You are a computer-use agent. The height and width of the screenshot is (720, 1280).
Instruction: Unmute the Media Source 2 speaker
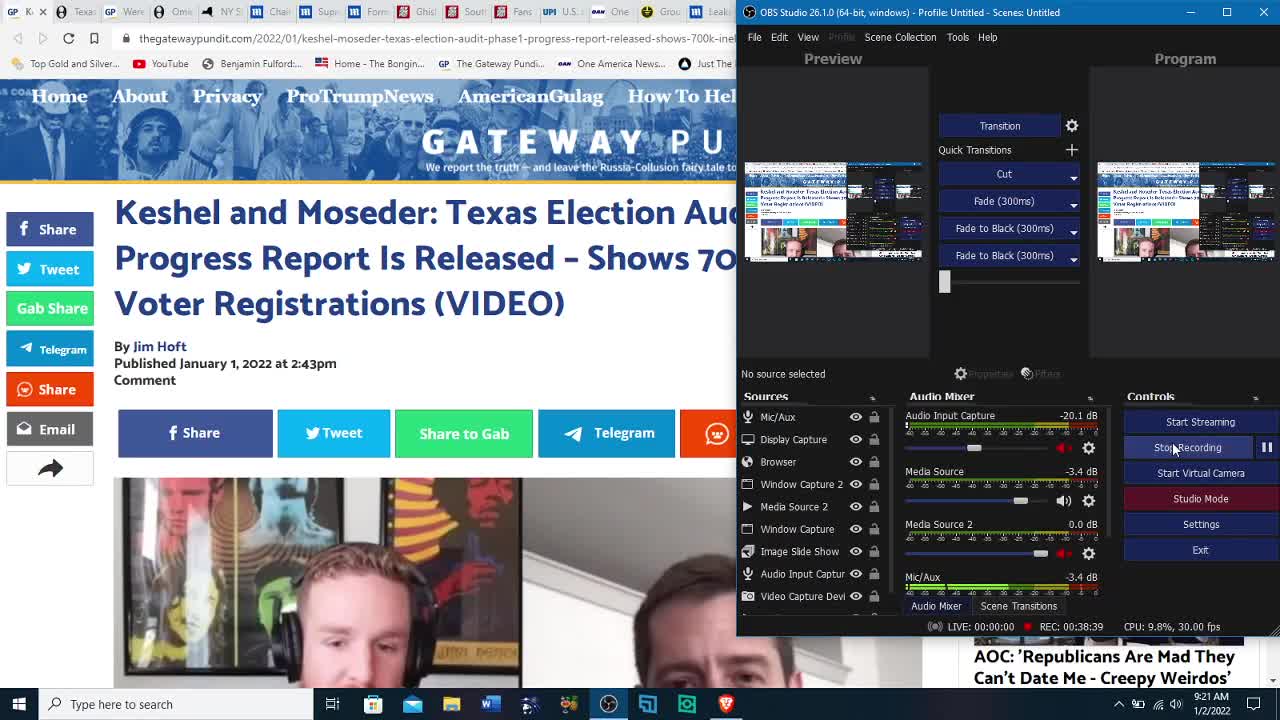(x=1063, y=553)
